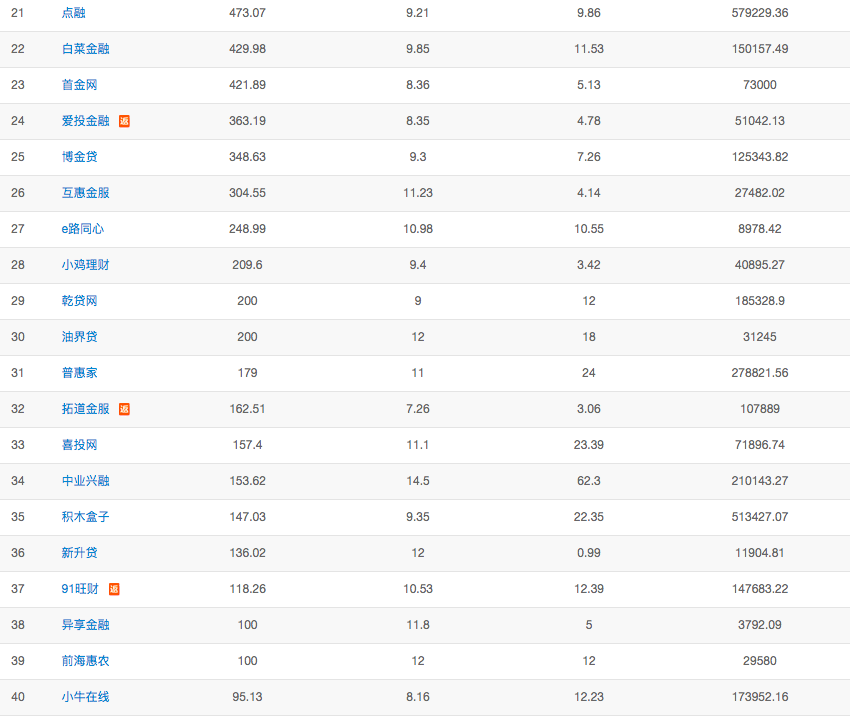The image size is (850, 720).
Task: Select the 62.3 term for 中业兴融
Action: [589, 480]
